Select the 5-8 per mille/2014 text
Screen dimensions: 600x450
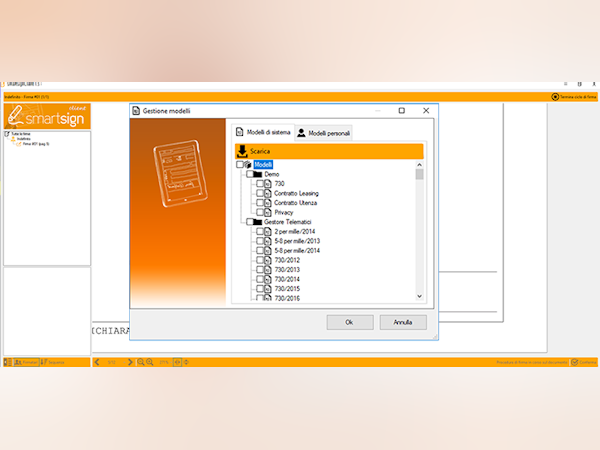coord(297,251)
